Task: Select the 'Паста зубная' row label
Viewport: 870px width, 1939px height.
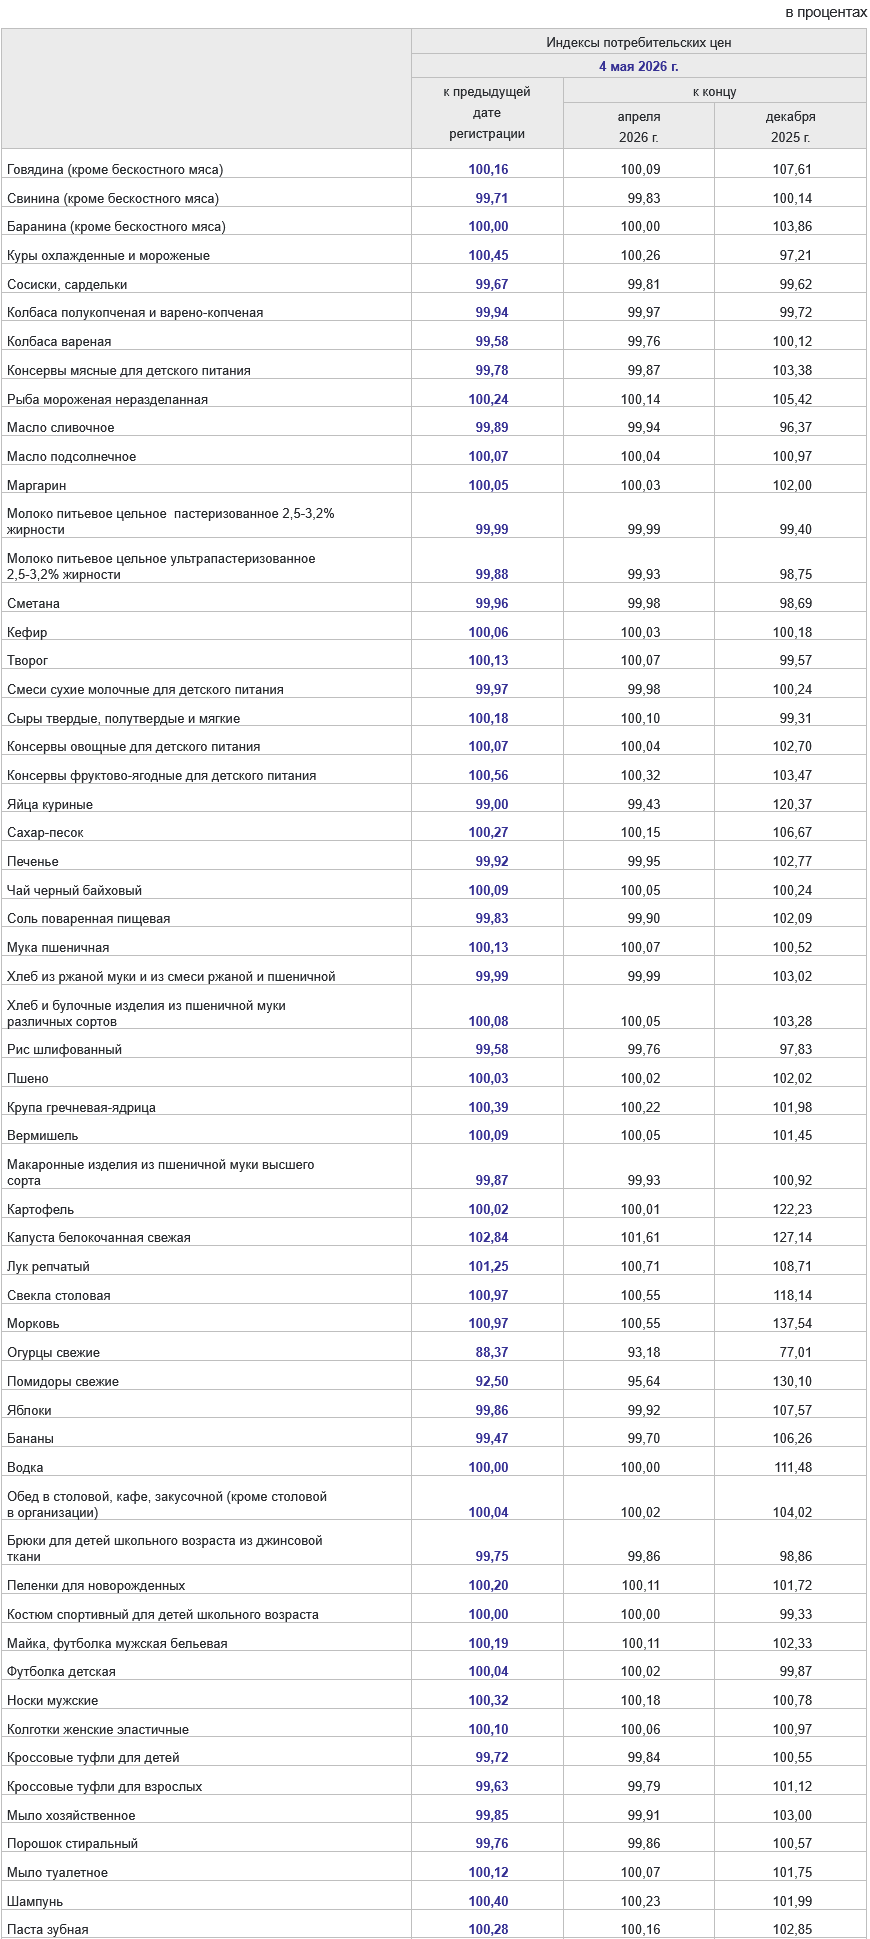Action: [47, 1929]
